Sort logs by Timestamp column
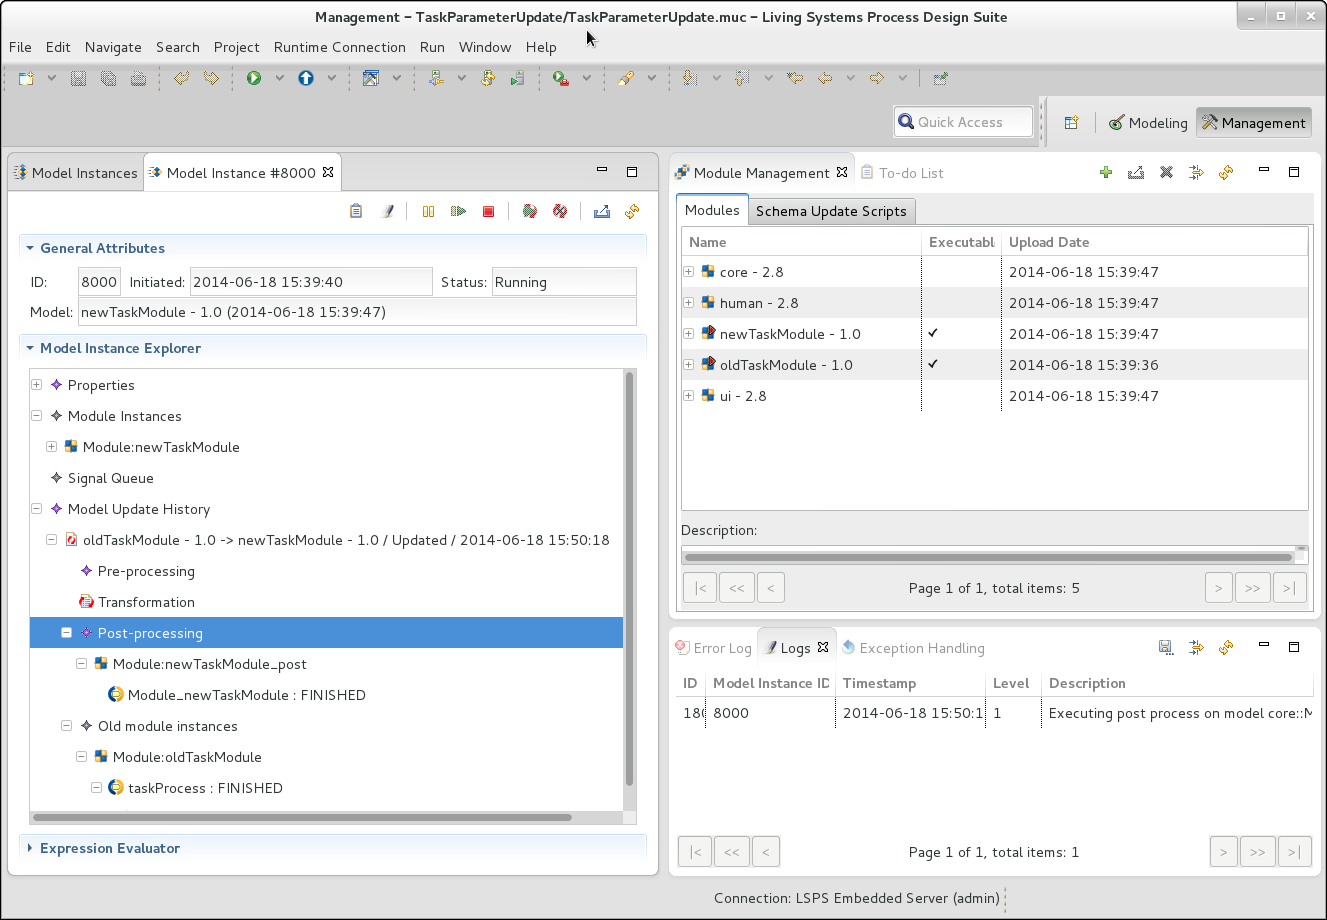 click(911, 683)
